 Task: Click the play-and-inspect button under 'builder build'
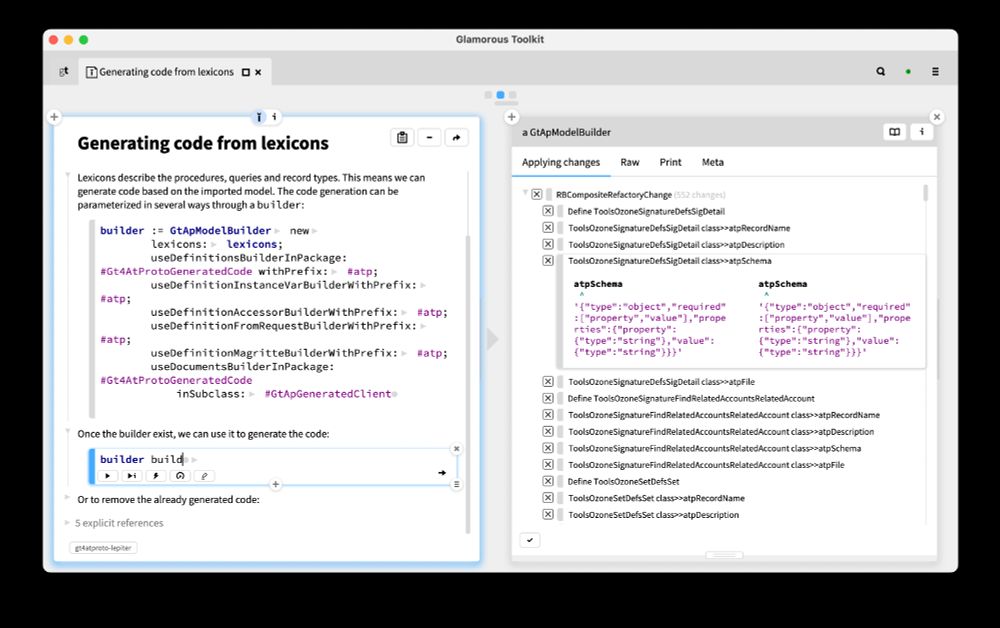pyautogui.click(x=132, y=476)
